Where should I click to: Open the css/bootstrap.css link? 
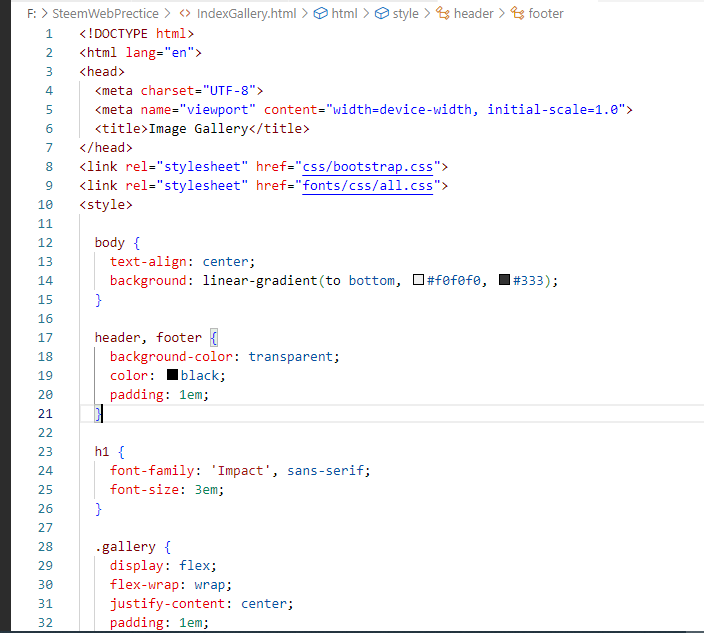coord(367,167)
